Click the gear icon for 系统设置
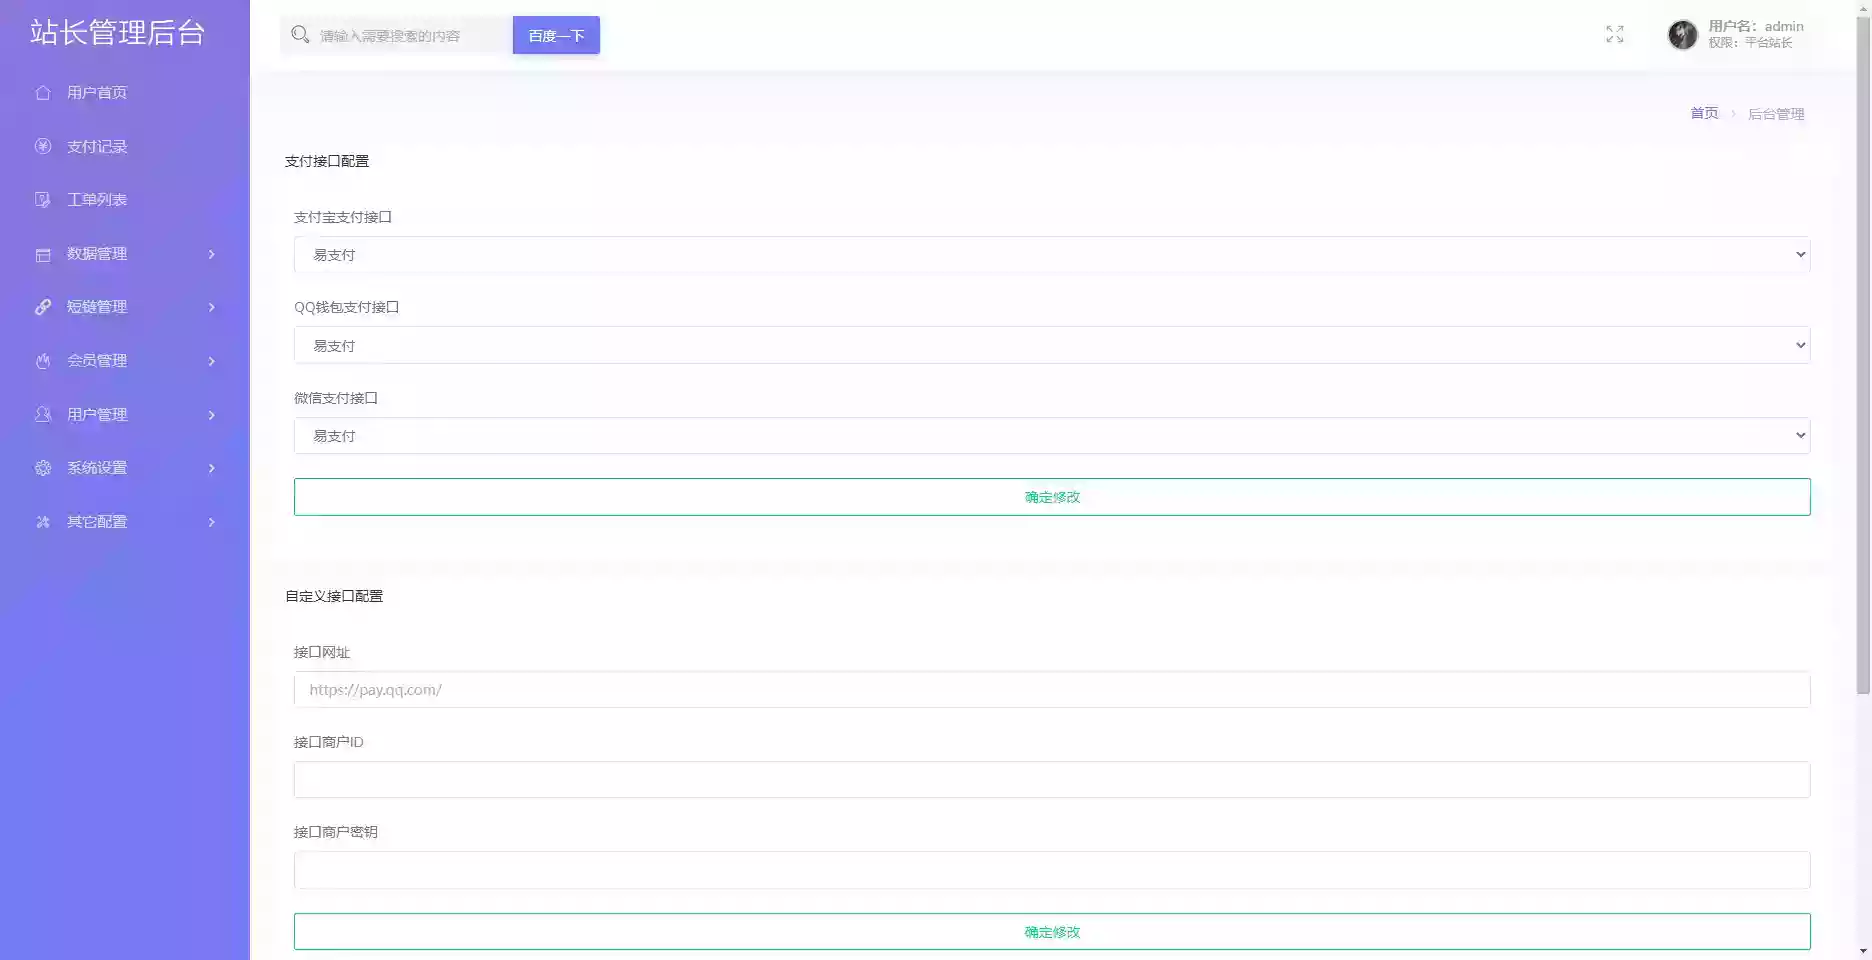This screenshot has width=1872, height=960. click(x=43, y=468)
